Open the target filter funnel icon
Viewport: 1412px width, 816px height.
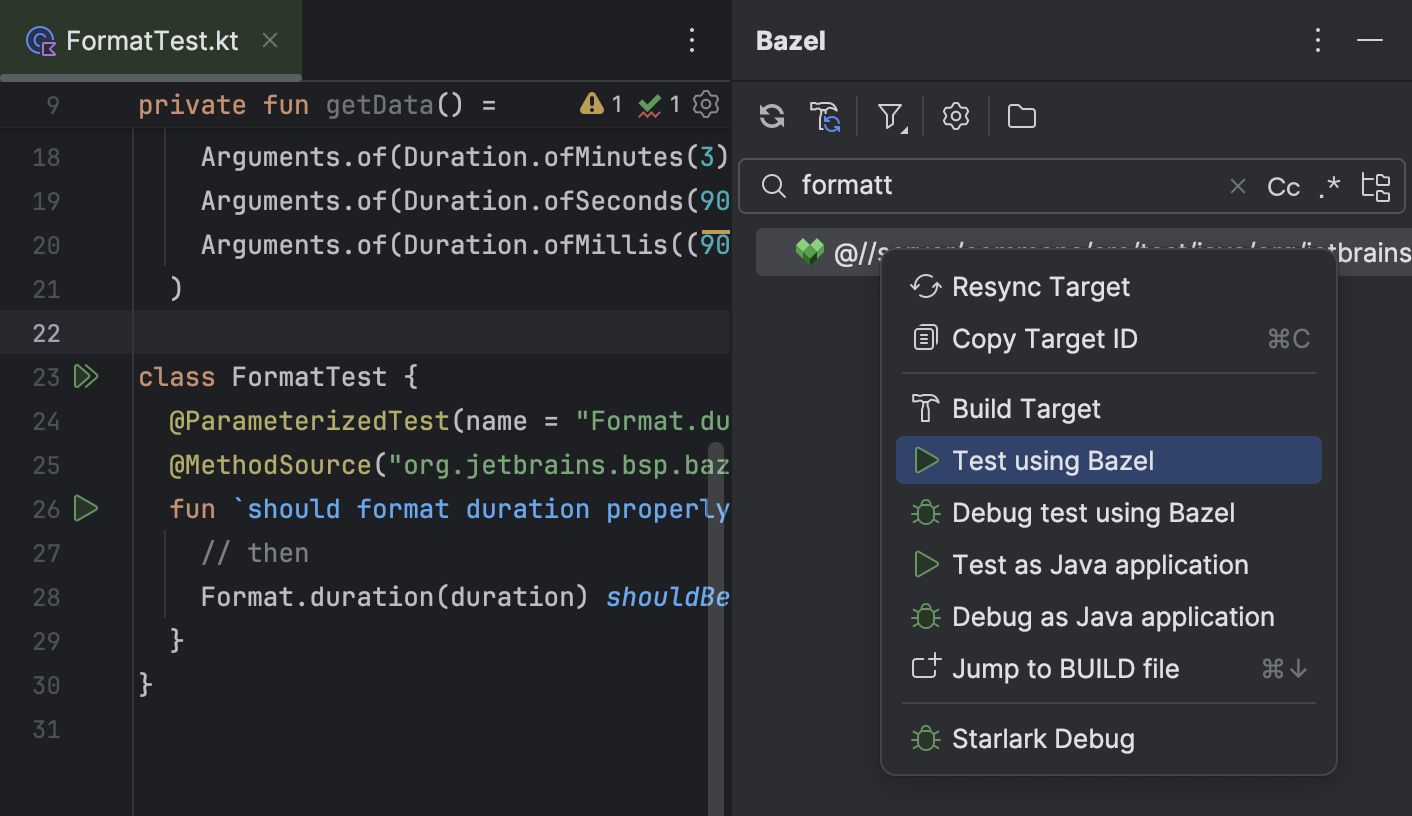click(x=888, y=116)
